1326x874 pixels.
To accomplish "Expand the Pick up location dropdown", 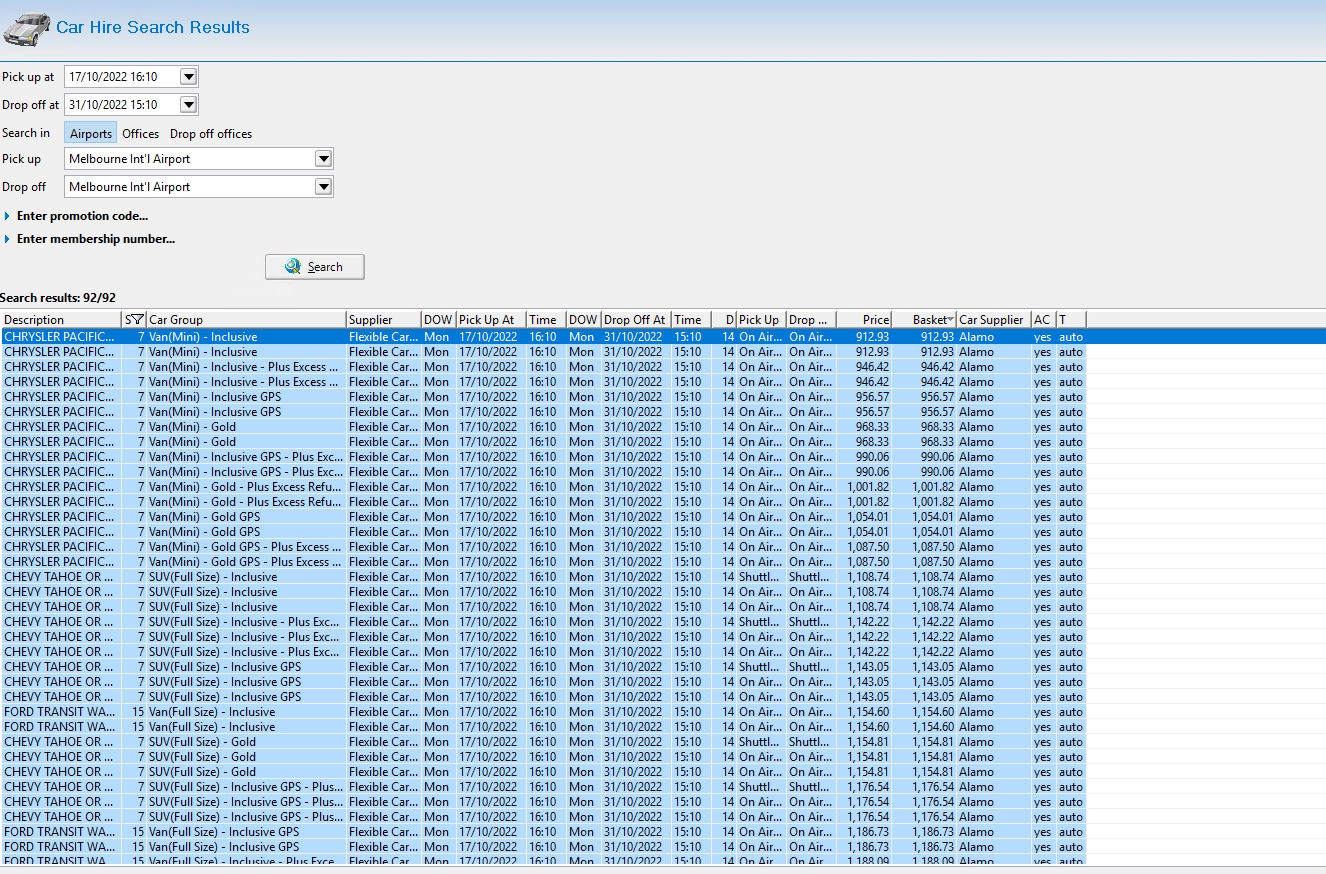I will 323,159.
